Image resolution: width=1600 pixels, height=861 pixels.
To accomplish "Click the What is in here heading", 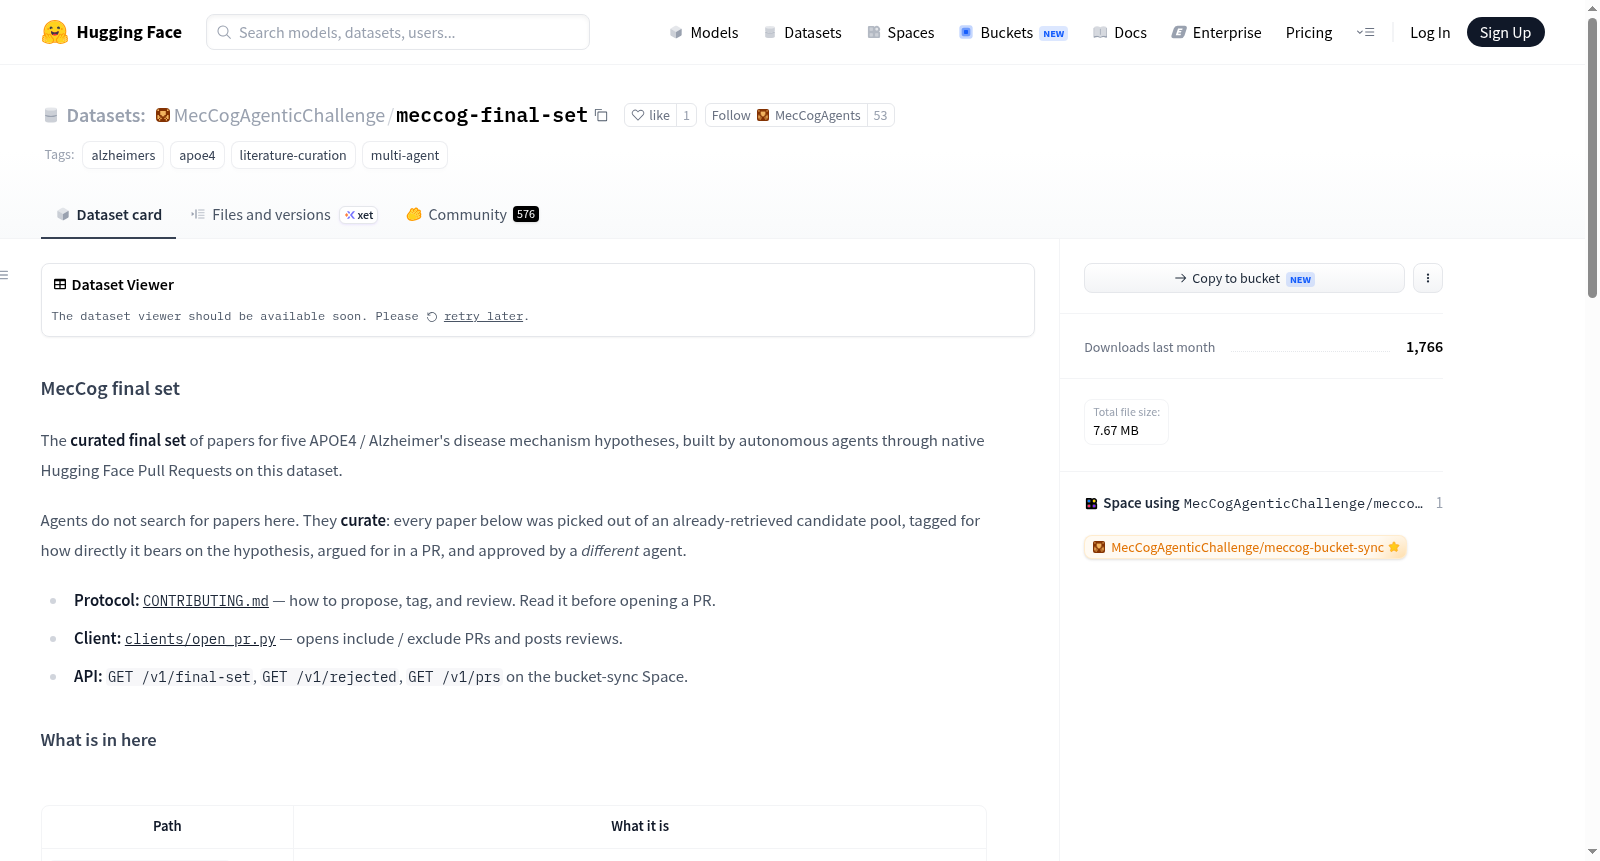I will click(x=99, y=740).
